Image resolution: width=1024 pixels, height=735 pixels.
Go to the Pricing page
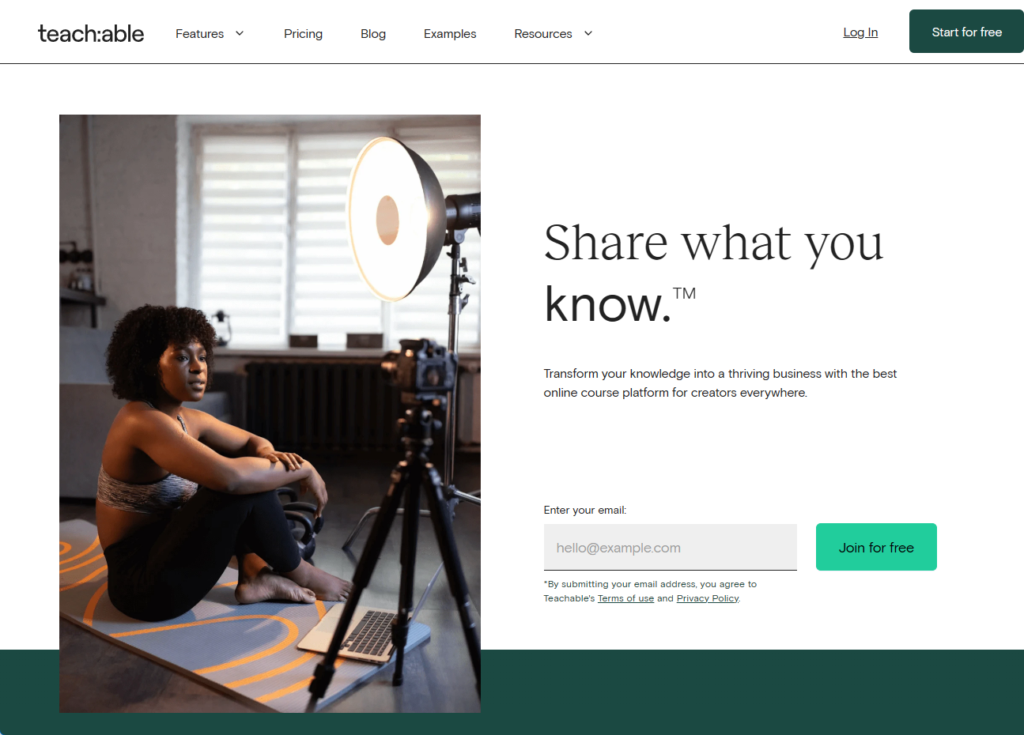(303, 33)
